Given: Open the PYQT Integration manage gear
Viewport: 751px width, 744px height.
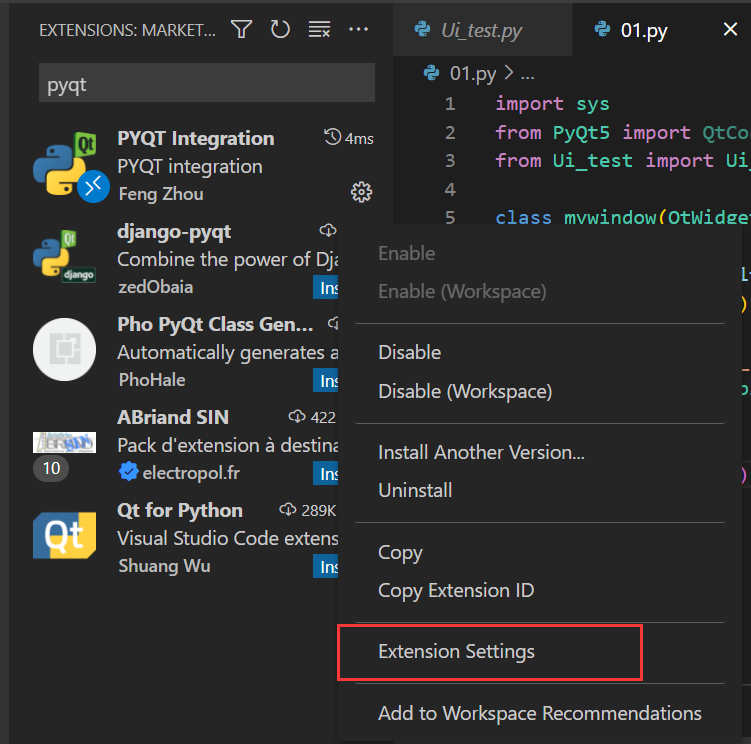Looking at the screenshot, I should click(x=361, y=192).
